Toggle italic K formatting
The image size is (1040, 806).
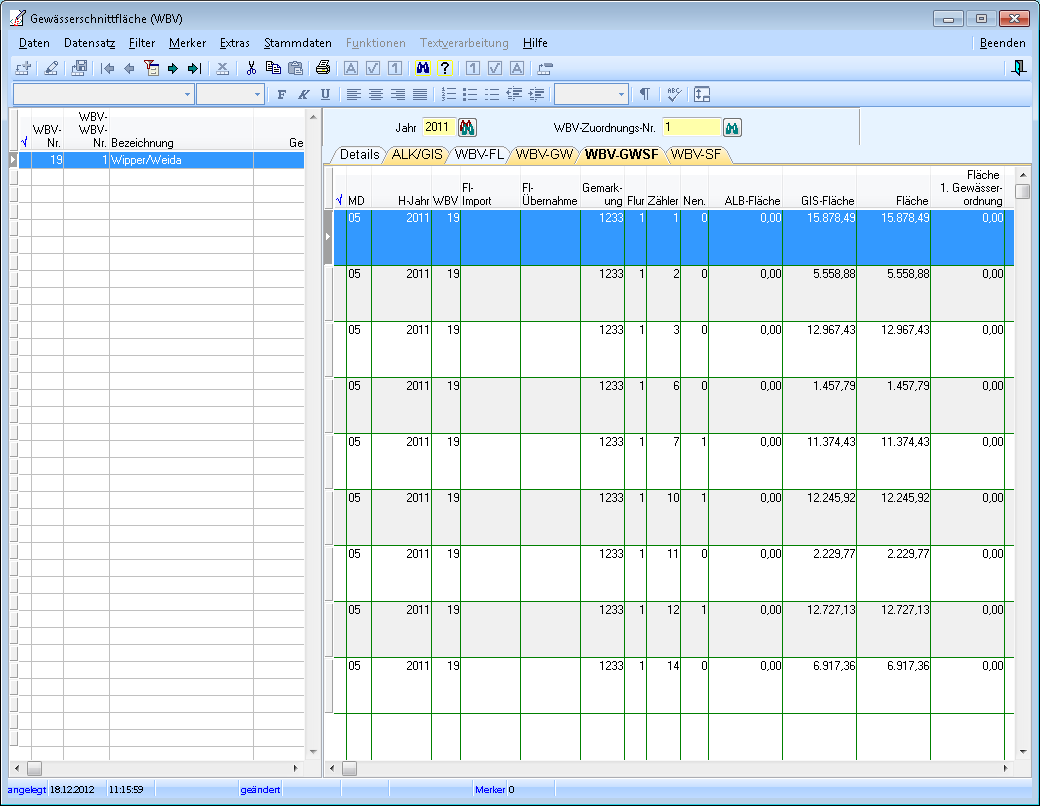click(x=303, y=94)
